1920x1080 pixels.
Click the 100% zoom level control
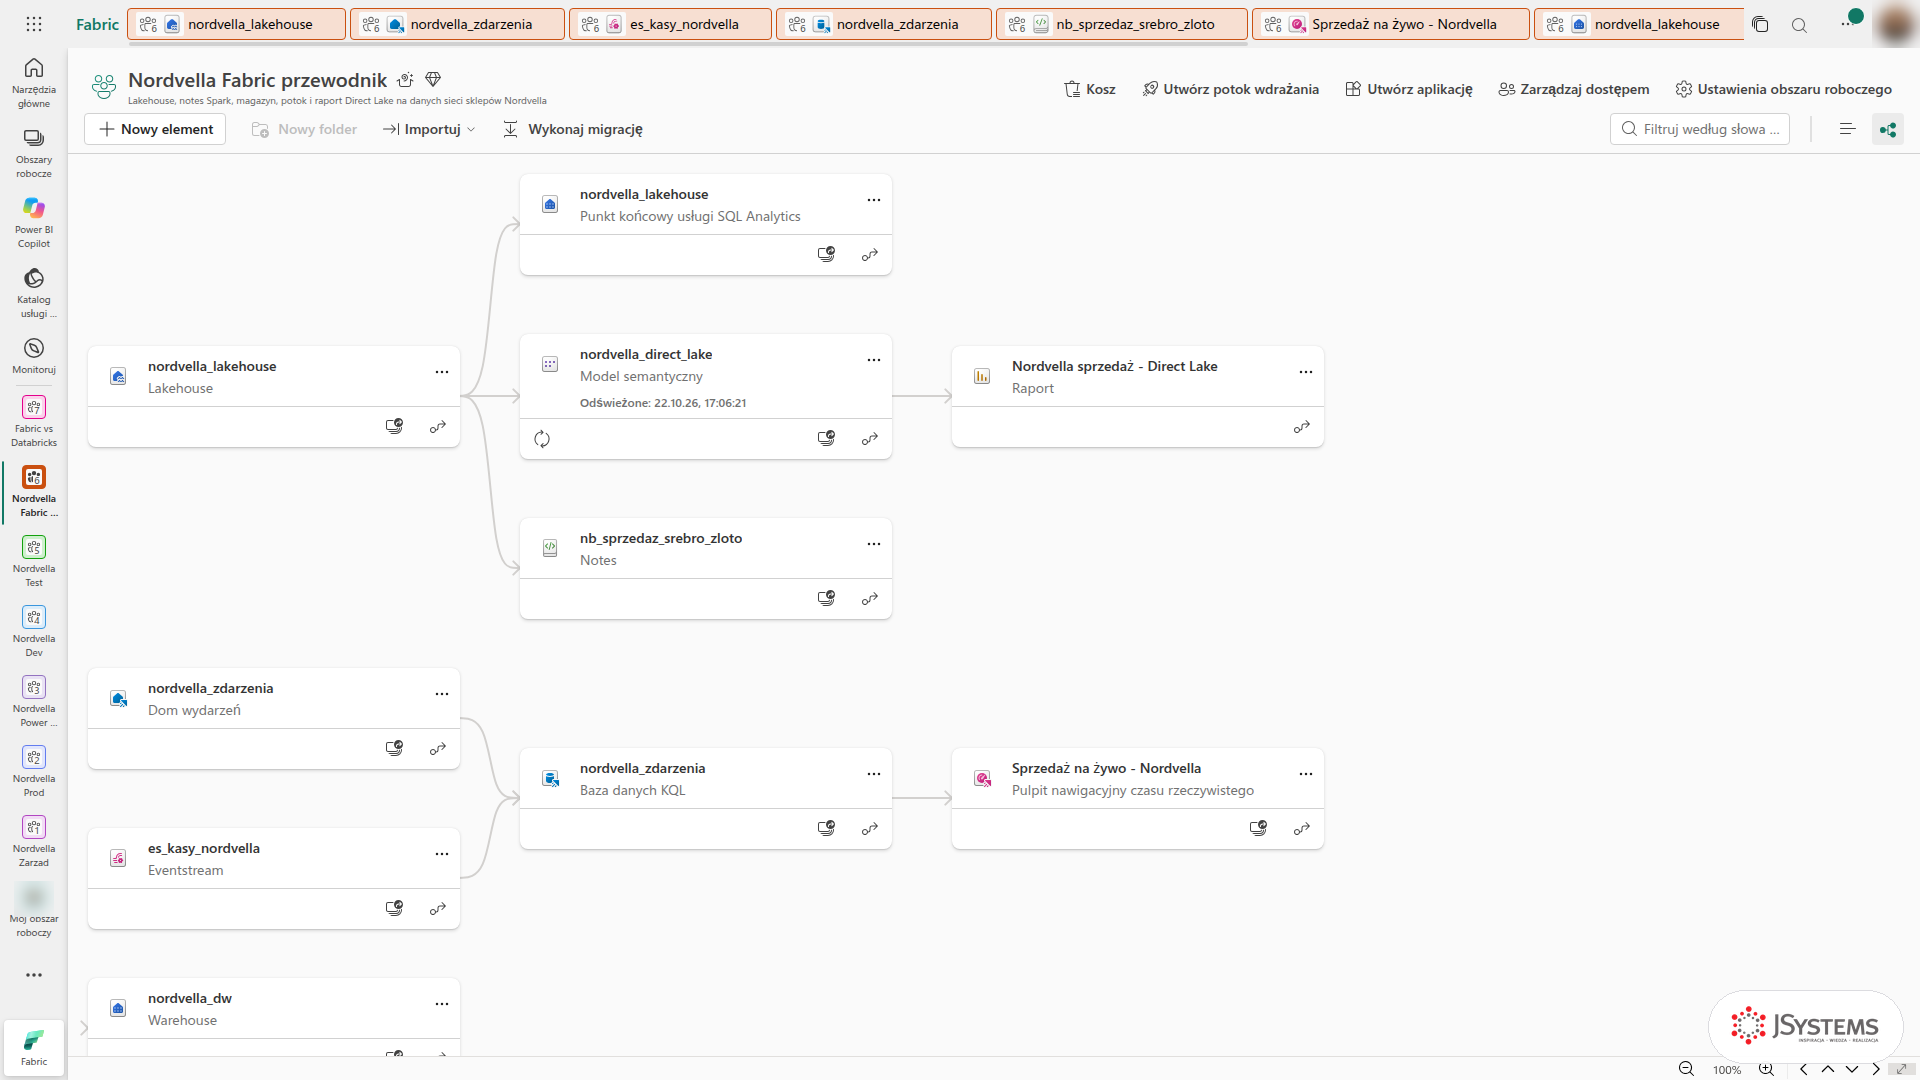(1727, 1069)
